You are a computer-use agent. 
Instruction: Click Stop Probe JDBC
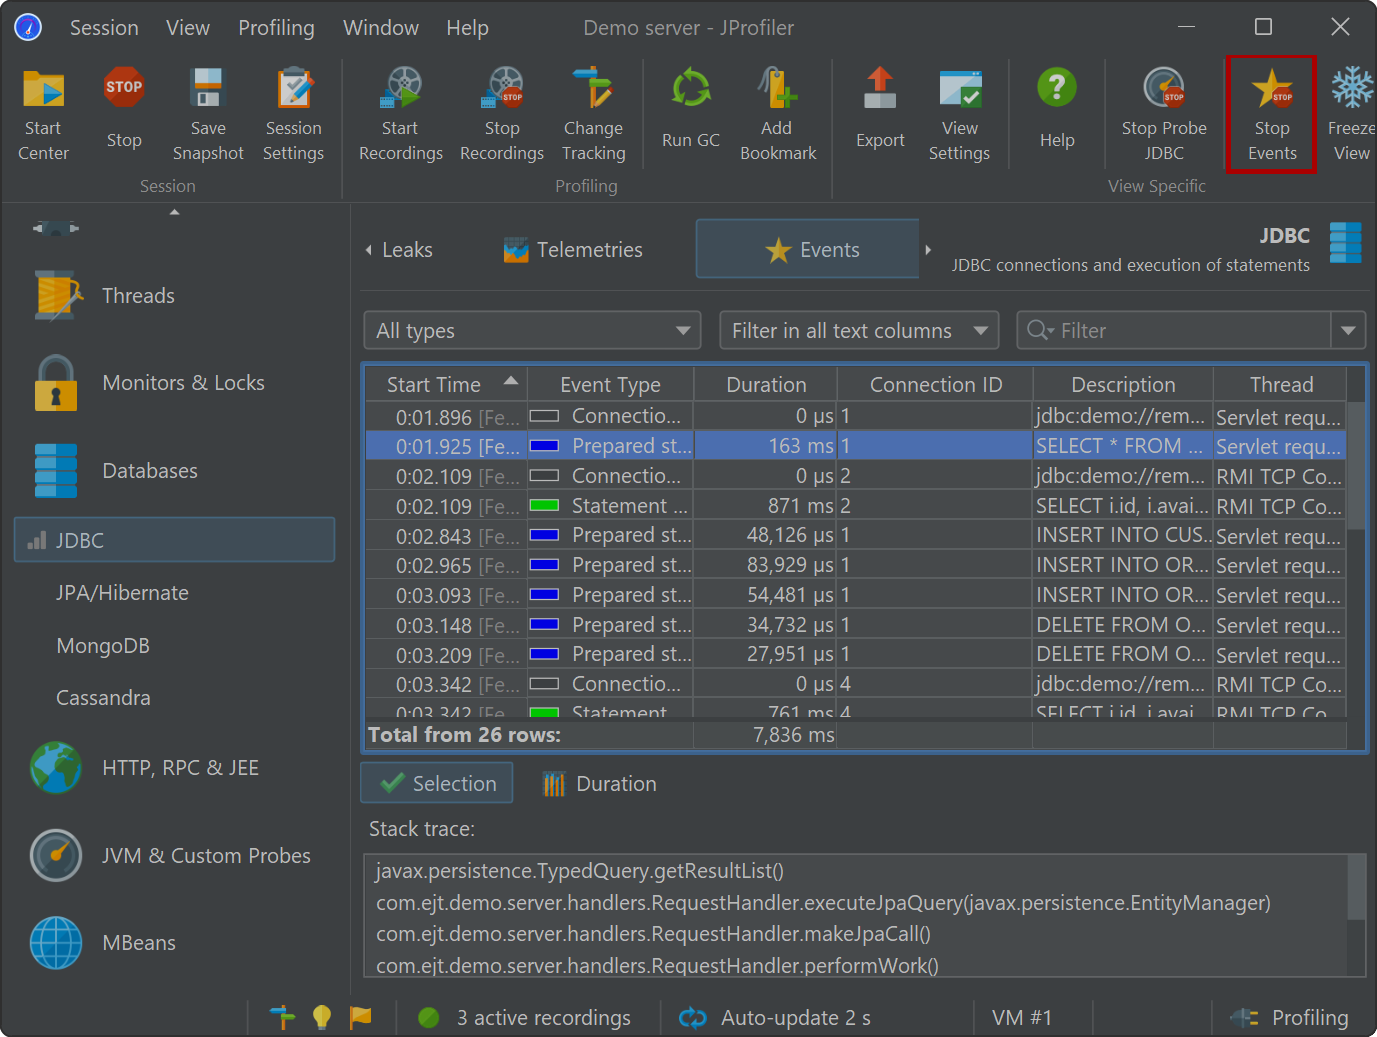pos(1164,114)
